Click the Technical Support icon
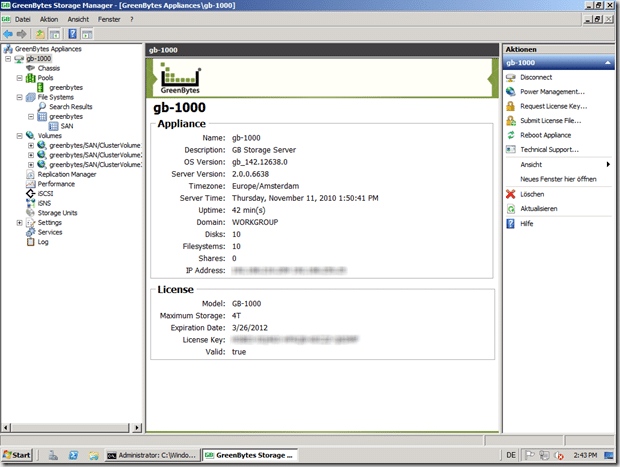The height and width of the screenshot is (467, 620). (x=510, y=149)
